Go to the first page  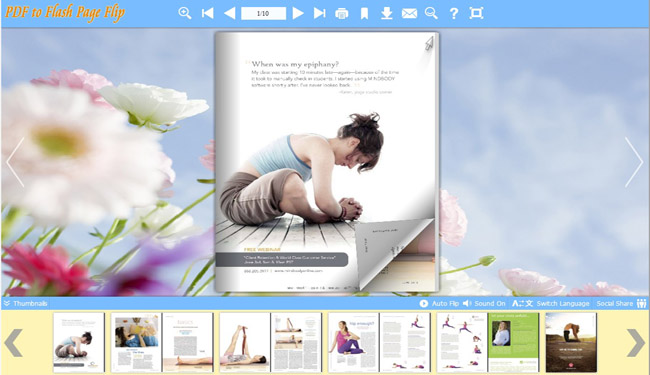tap(207, 13)
